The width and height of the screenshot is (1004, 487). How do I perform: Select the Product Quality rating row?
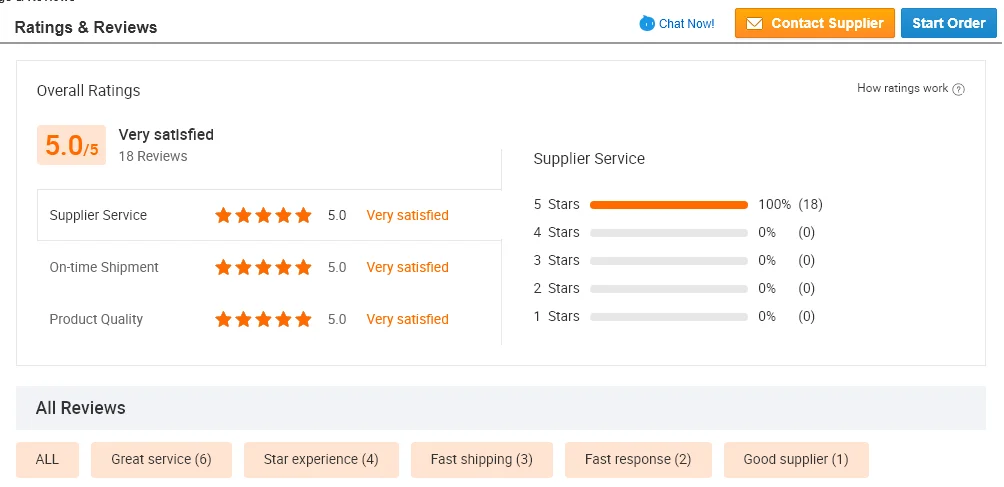(96, 319)
